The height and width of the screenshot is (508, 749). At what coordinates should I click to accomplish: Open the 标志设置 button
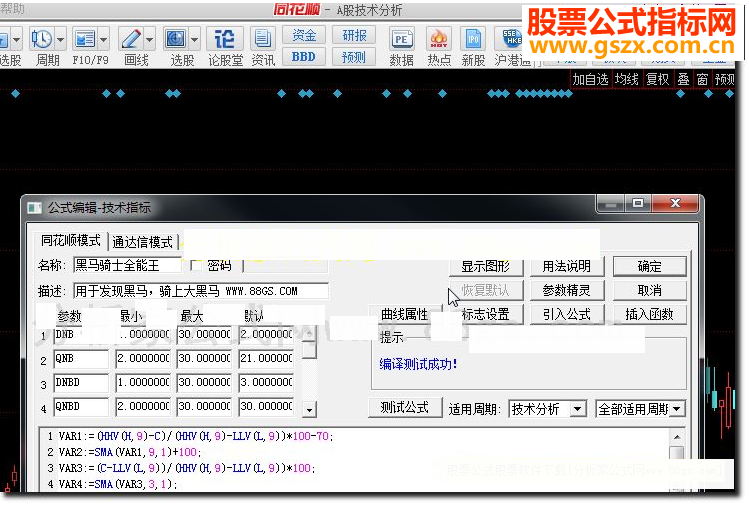click(x=486, y=314)
